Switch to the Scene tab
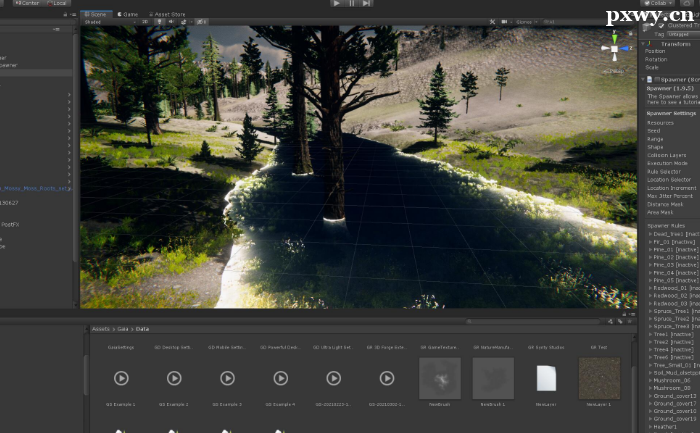Screen dimensions: 700x433 tap(96, 14)
